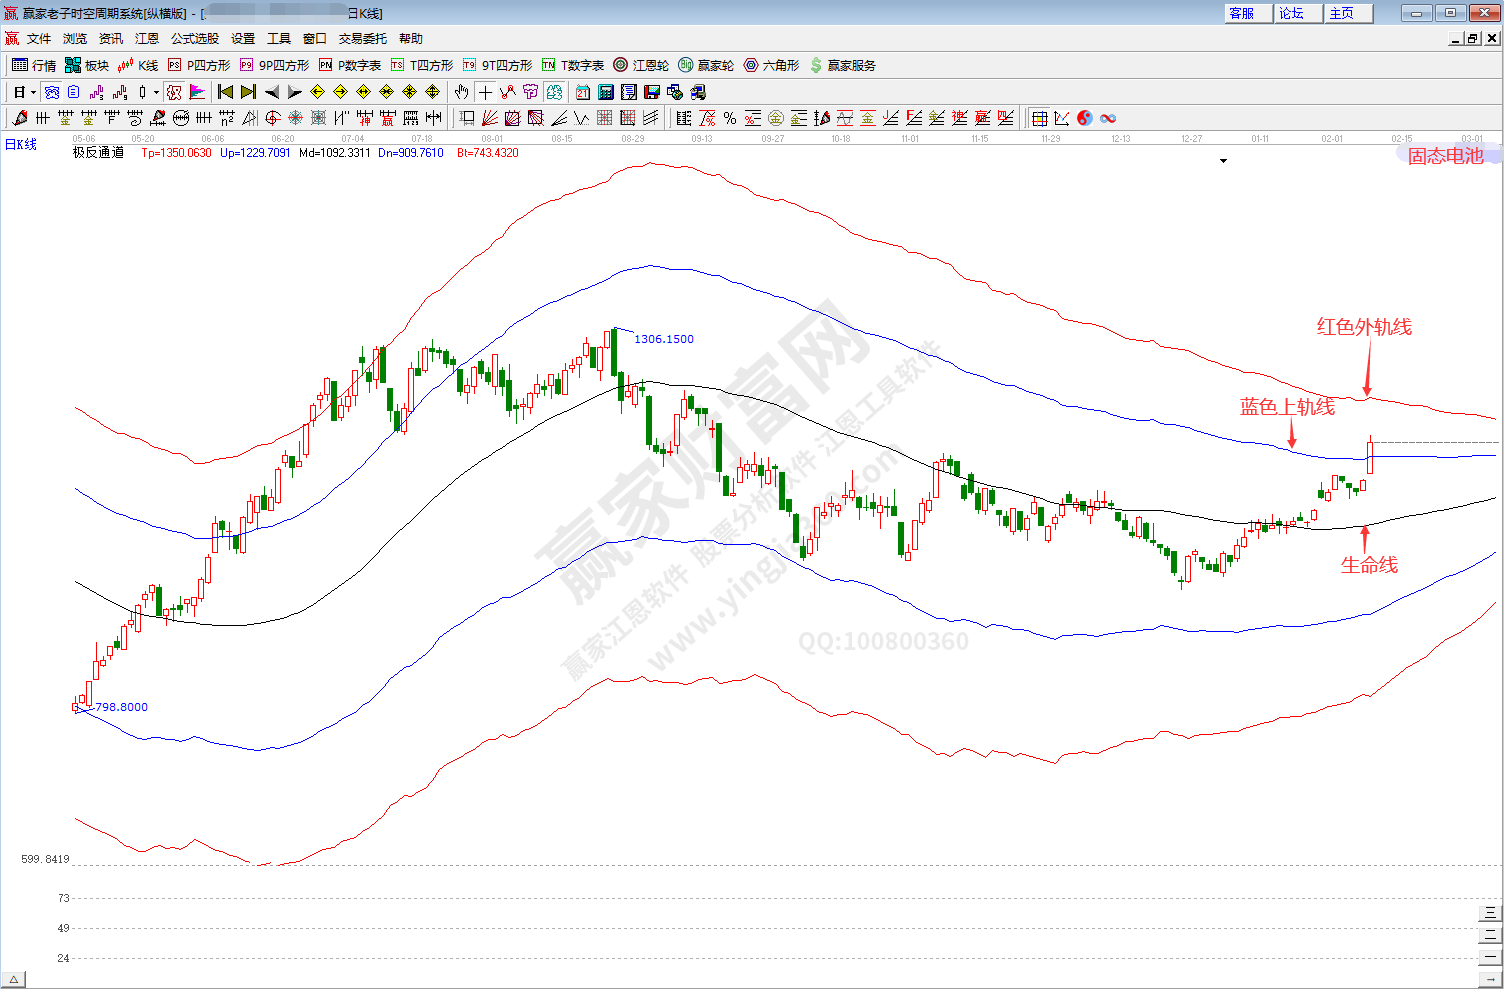Jump to first bar with skip-start arrow

pyautogui.click(x=225, y=92)
